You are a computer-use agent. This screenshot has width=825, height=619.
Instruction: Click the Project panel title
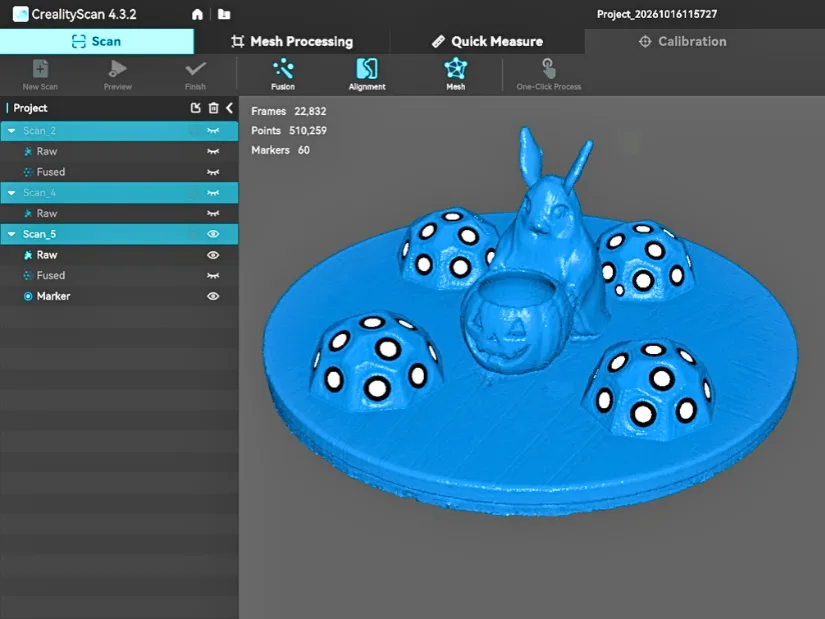click(30, 108)
